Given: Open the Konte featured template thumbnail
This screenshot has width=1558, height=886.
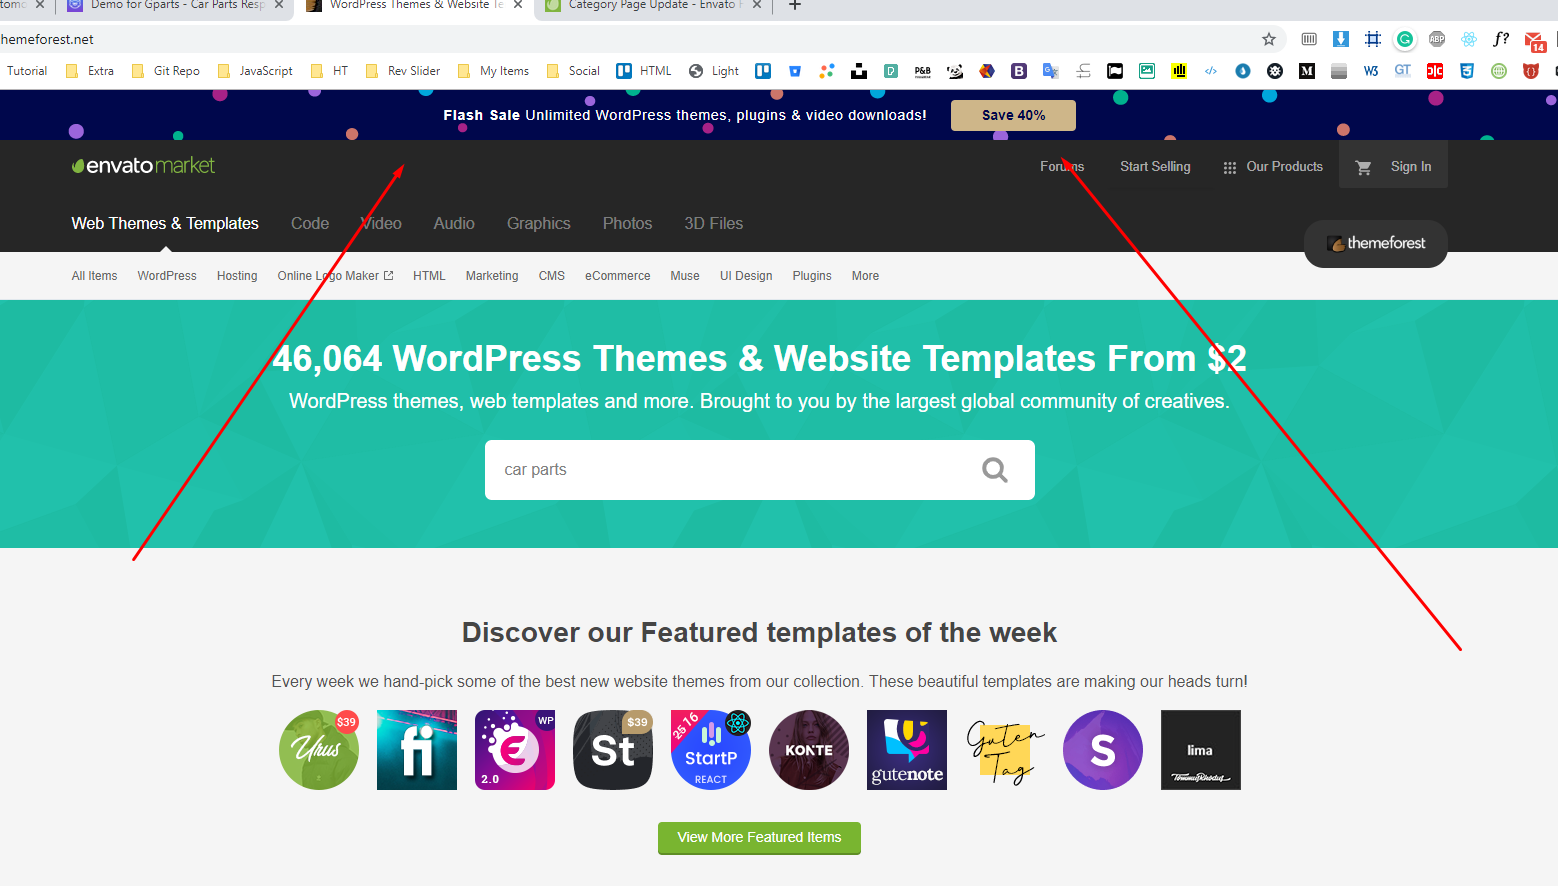Looking at the screenshot, I should click(809, 750).
